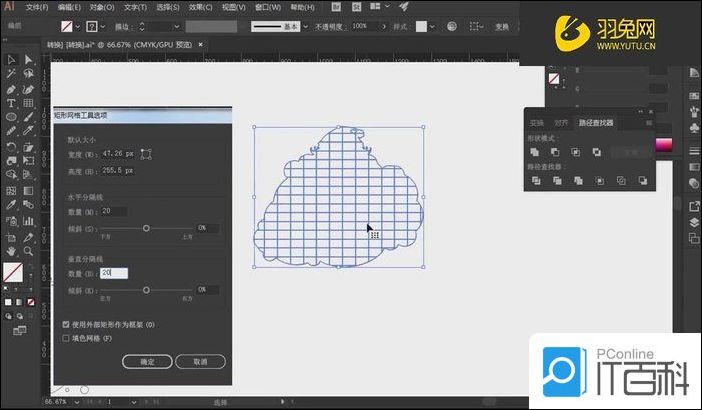Image resolution: width=702 pixels, height=410 pixels.
Task: Select the Type tool in the toolbox
Action: coord(11,103)
